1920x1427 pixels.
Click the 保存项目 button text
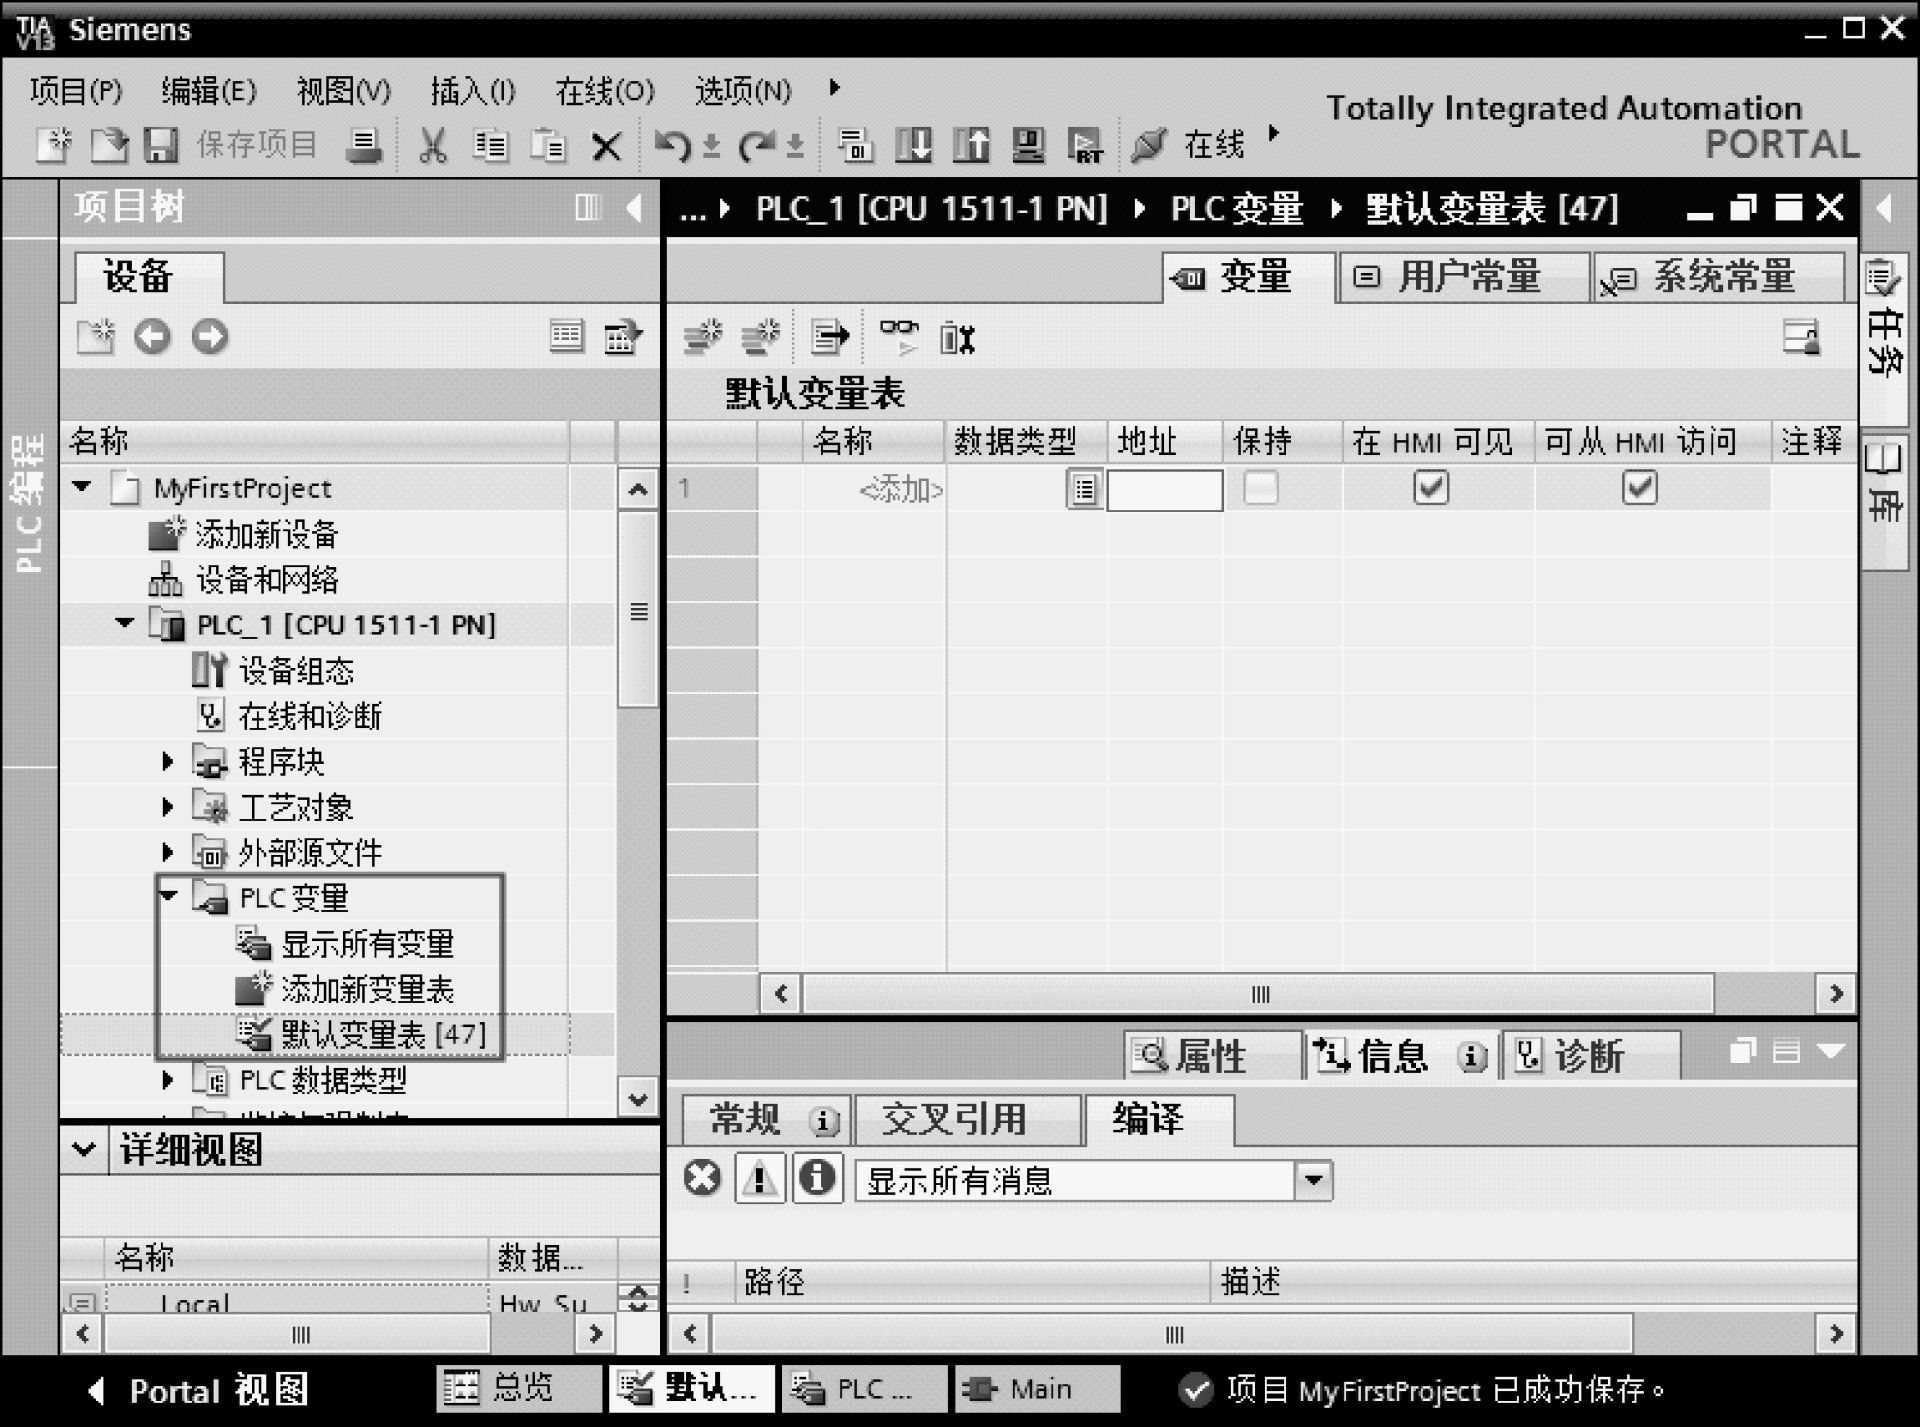click(257, 145)
